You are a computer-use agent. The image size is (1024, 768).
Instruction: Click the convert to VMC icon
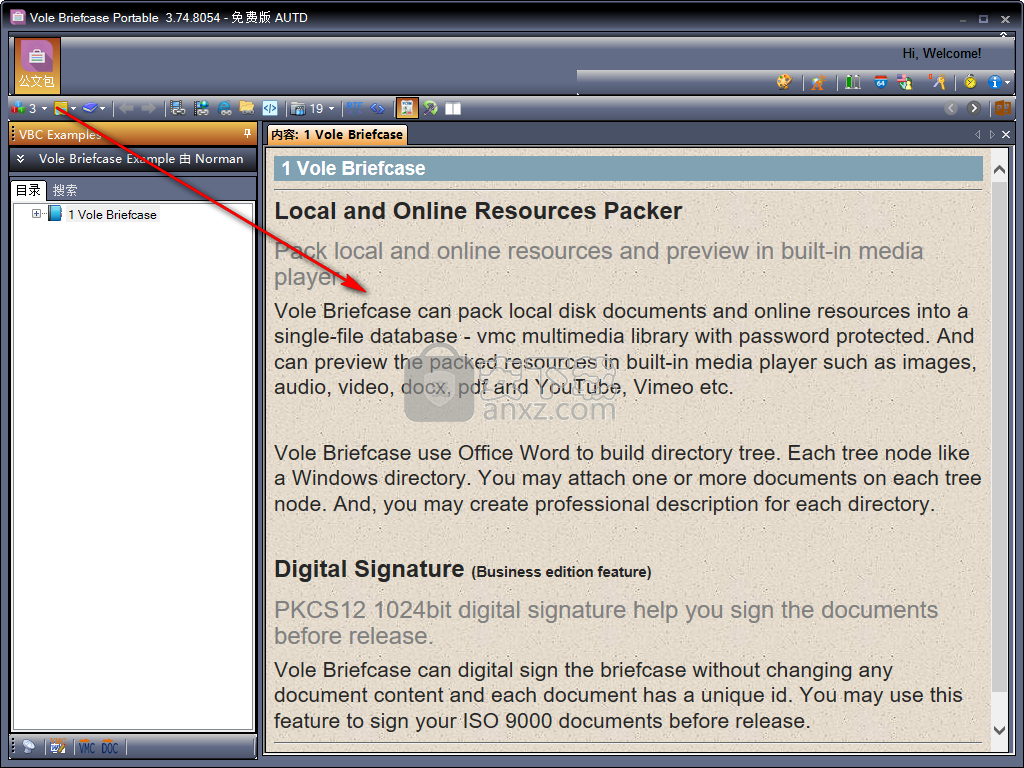pyautogui.click(x=87, y=747)
